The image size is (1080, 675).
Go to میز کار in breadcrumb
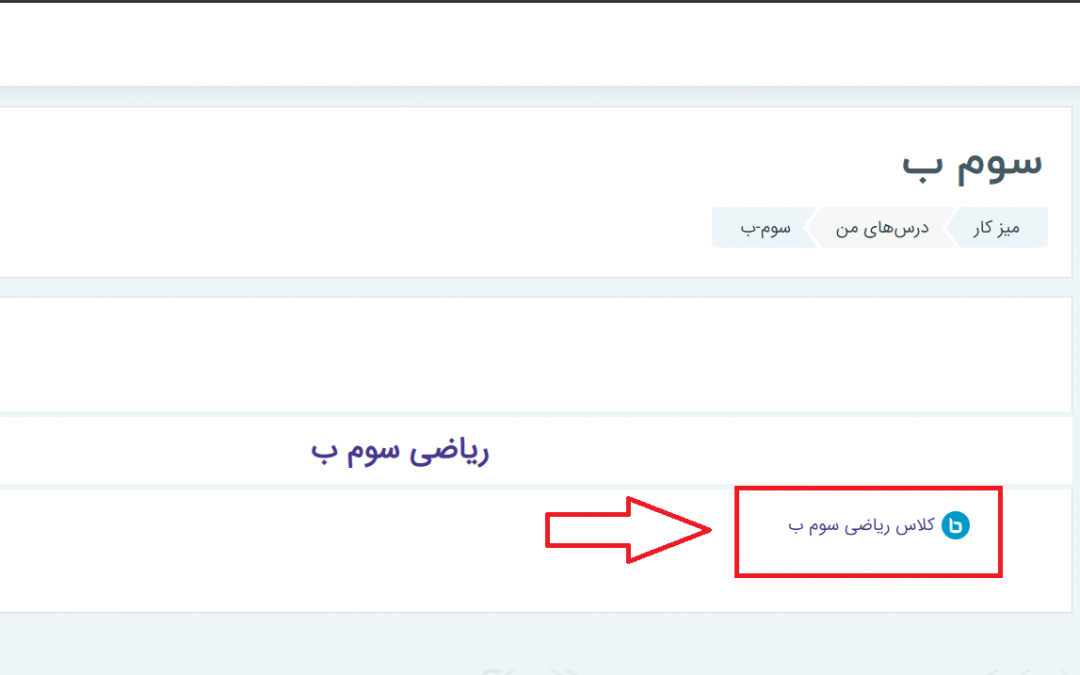click(997, 228)
